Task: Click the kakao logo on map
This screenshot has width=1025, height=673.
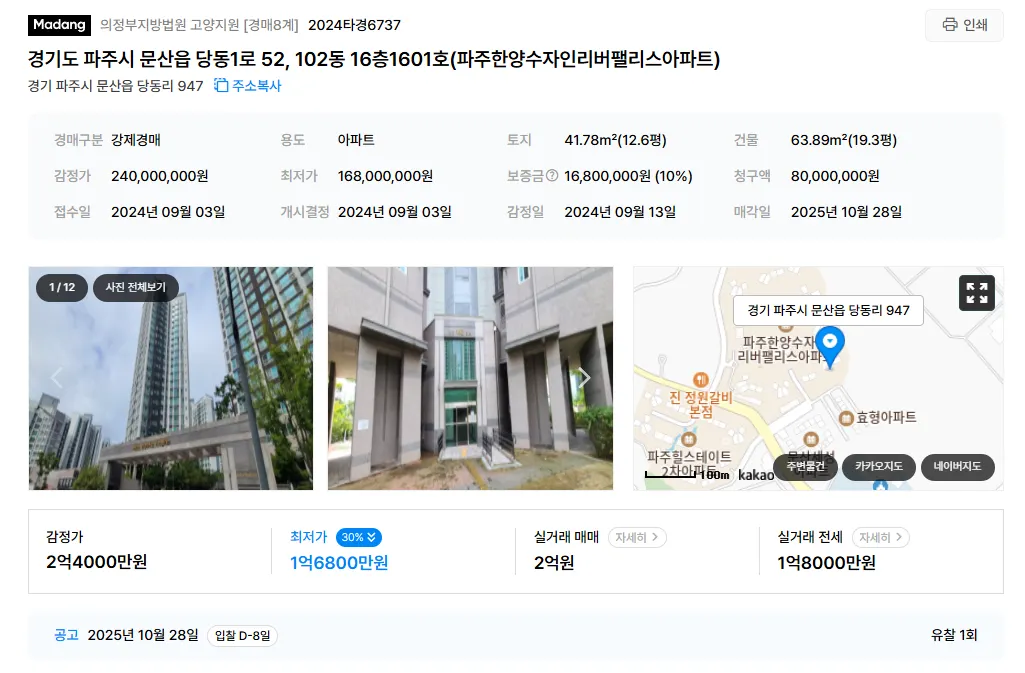Action: 756,475
